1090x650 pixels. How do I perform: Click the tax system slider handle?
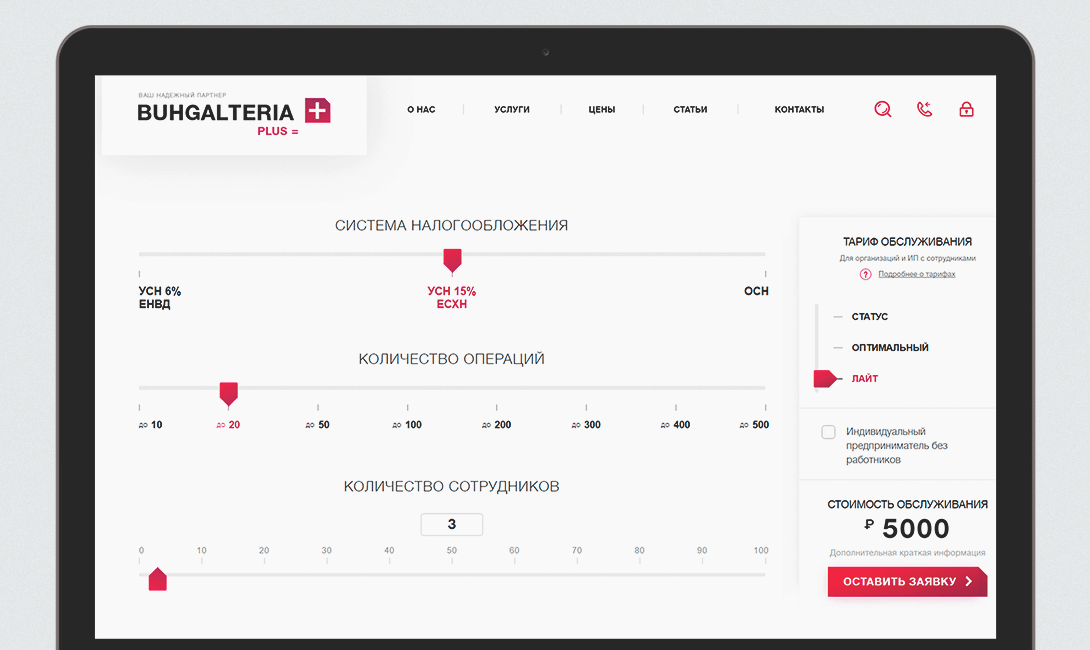(x=452, y=260)
